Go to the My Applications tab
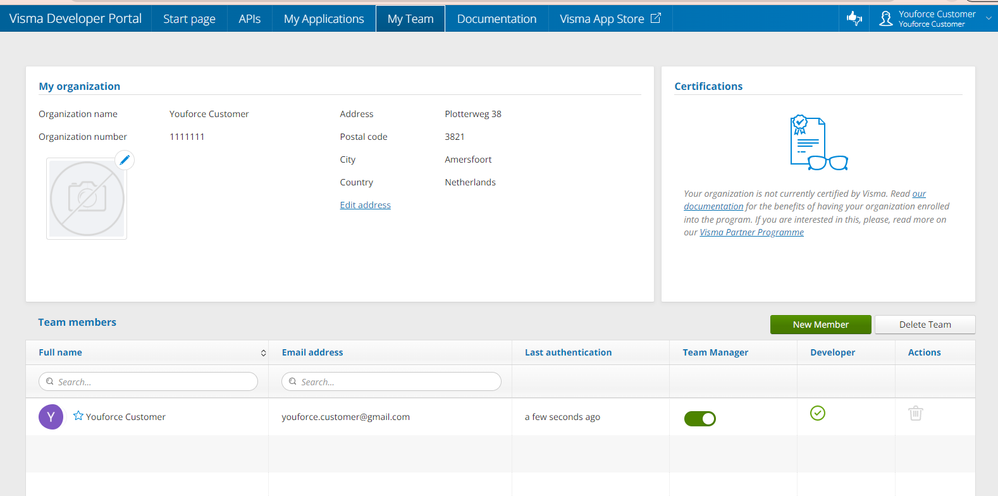Viewport: 998px width, 496px height. coord(324,18)
